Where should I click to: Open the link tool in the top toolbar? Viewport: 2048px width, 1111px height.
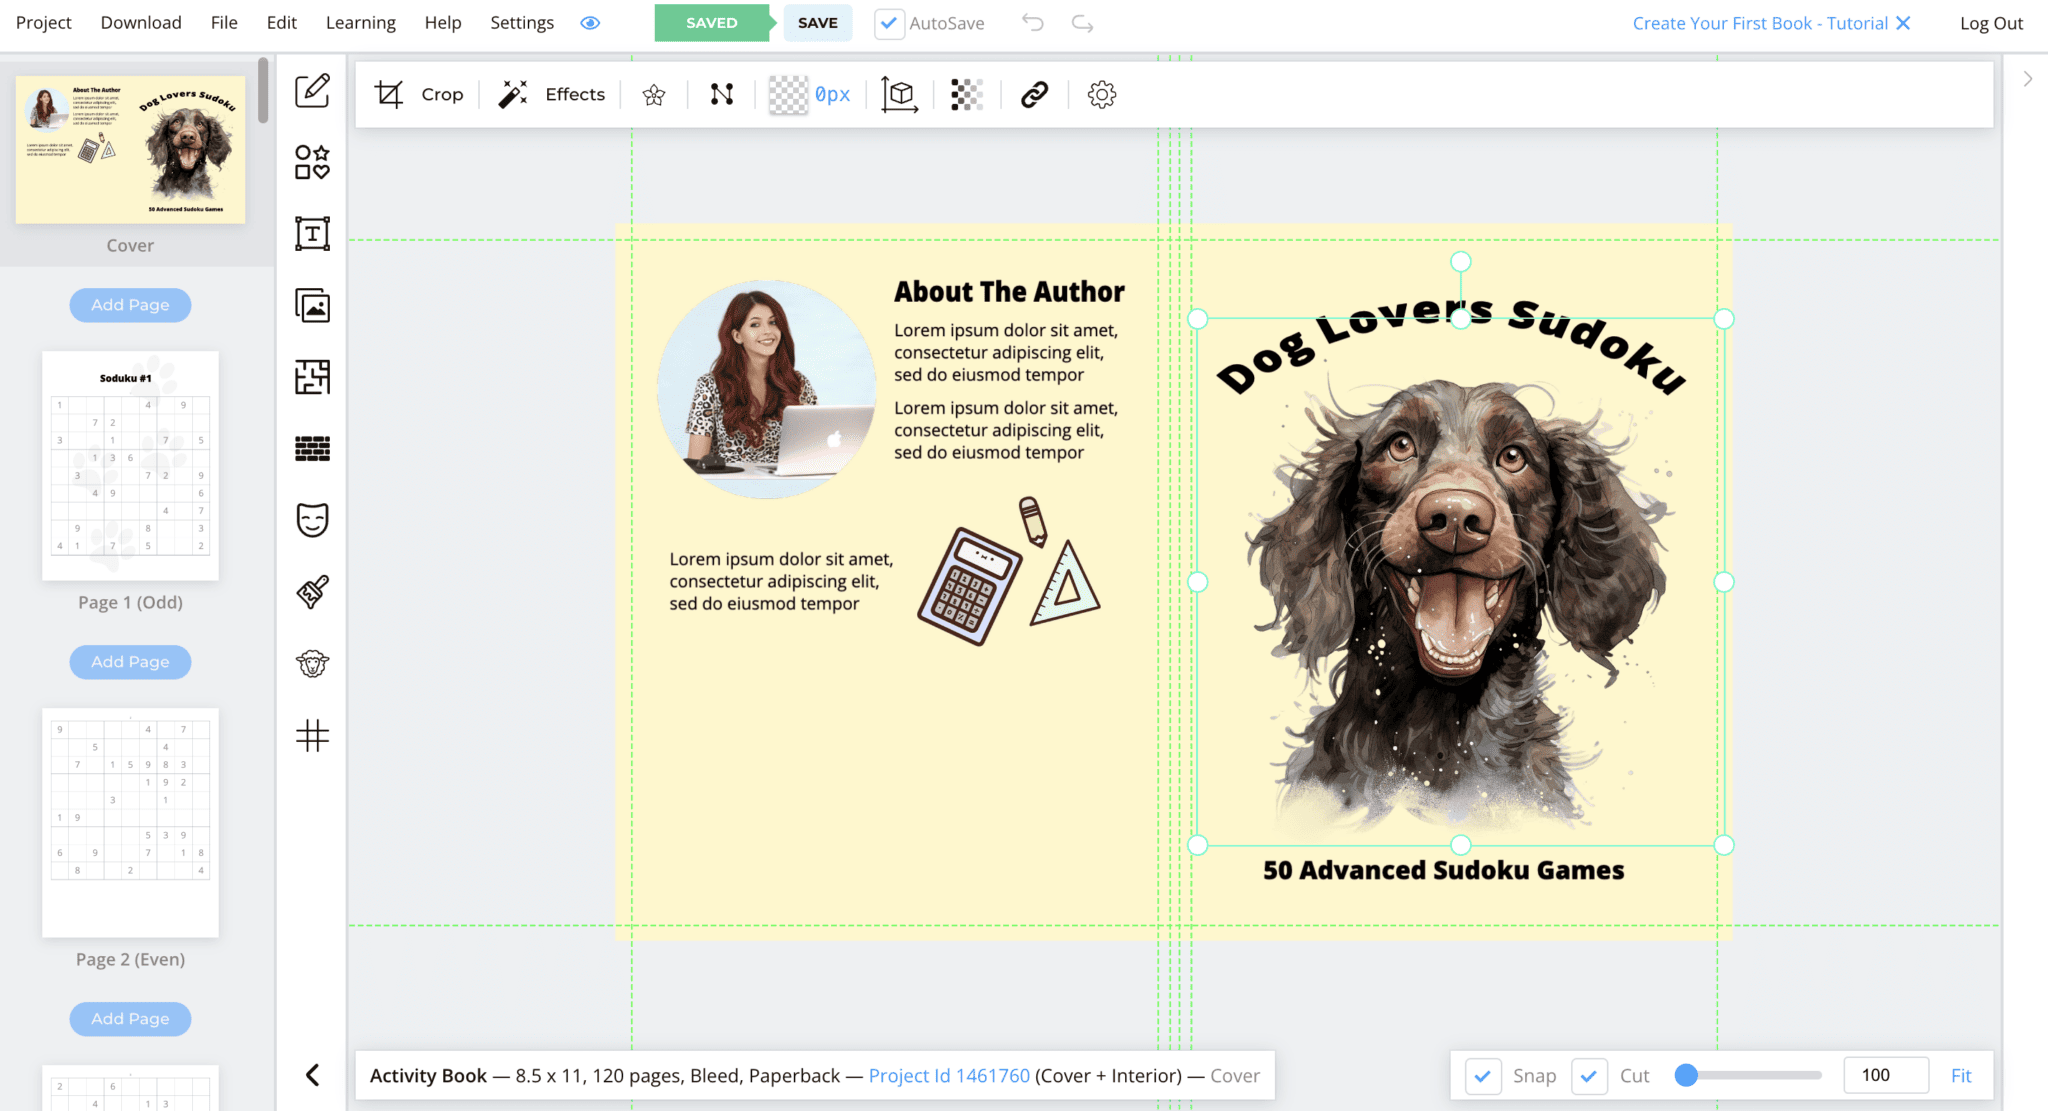(1034, 94)
